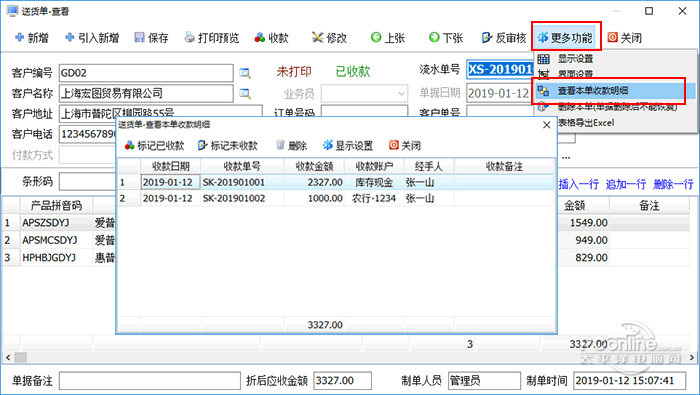Viewport: 700px width, 395px height.
Task: Save the document with 保存
Action: [x=151, y=38]
